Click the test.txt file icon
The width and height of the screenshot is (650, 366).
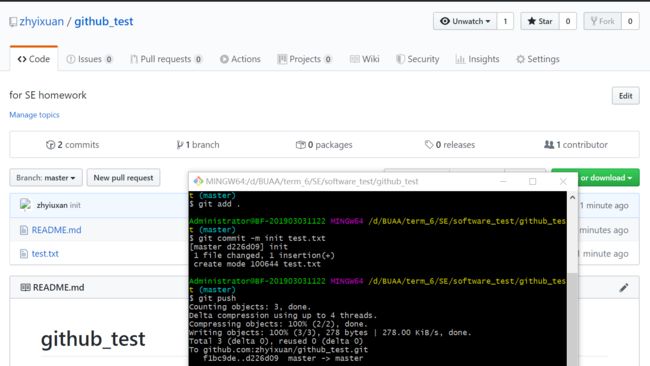(x=24, y=254)
